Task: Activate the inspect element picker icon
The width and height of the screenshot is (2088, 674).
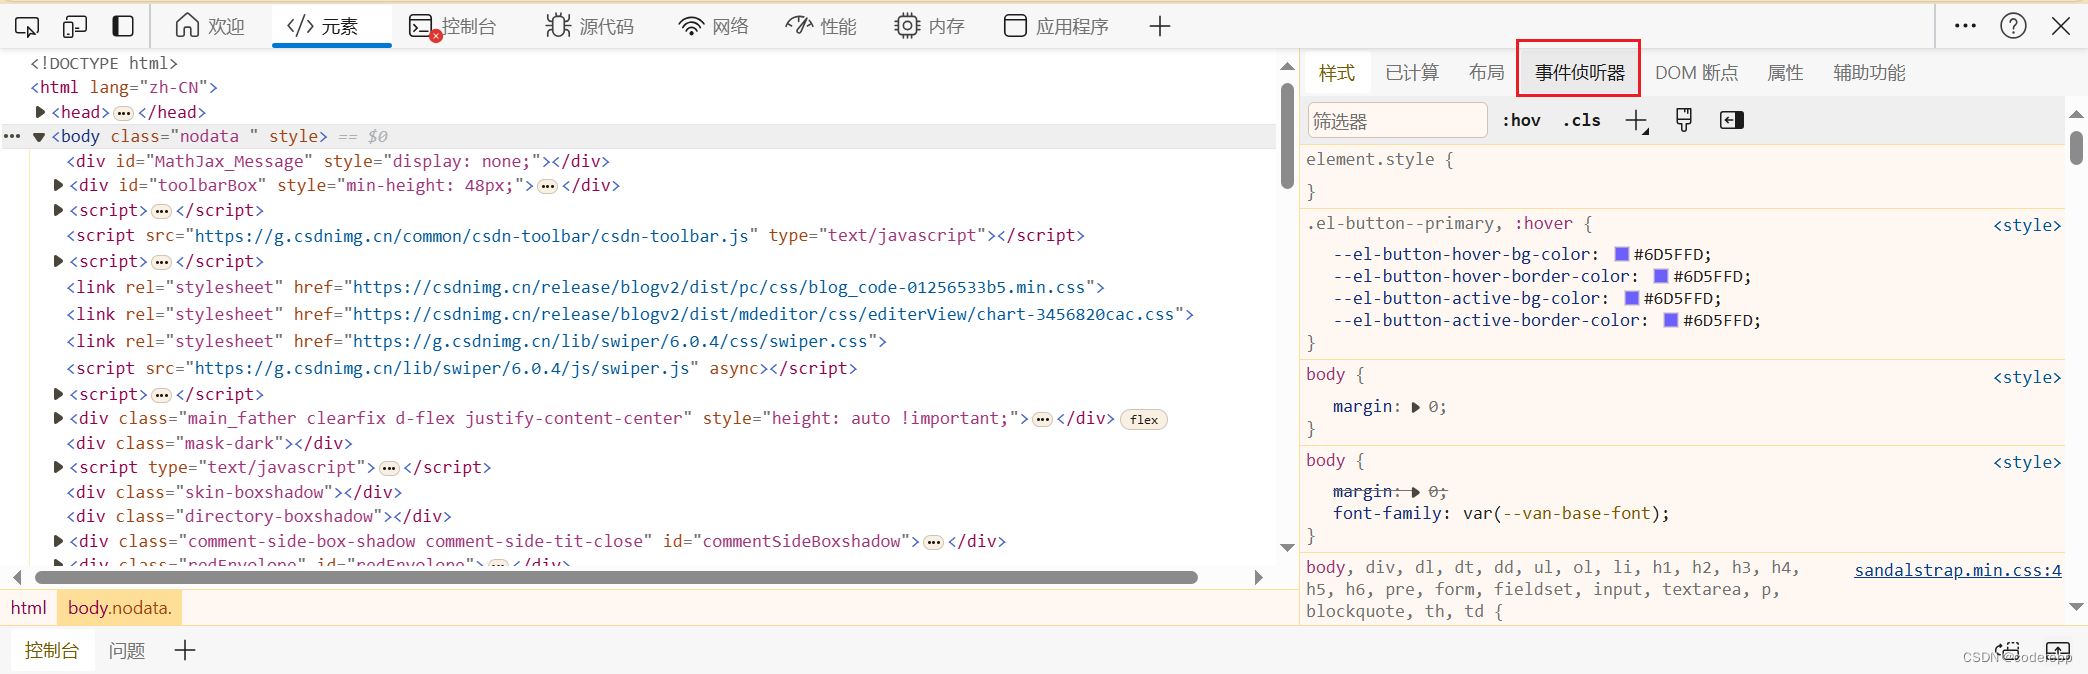Action: pyautogui.click(x=27, y=26)
